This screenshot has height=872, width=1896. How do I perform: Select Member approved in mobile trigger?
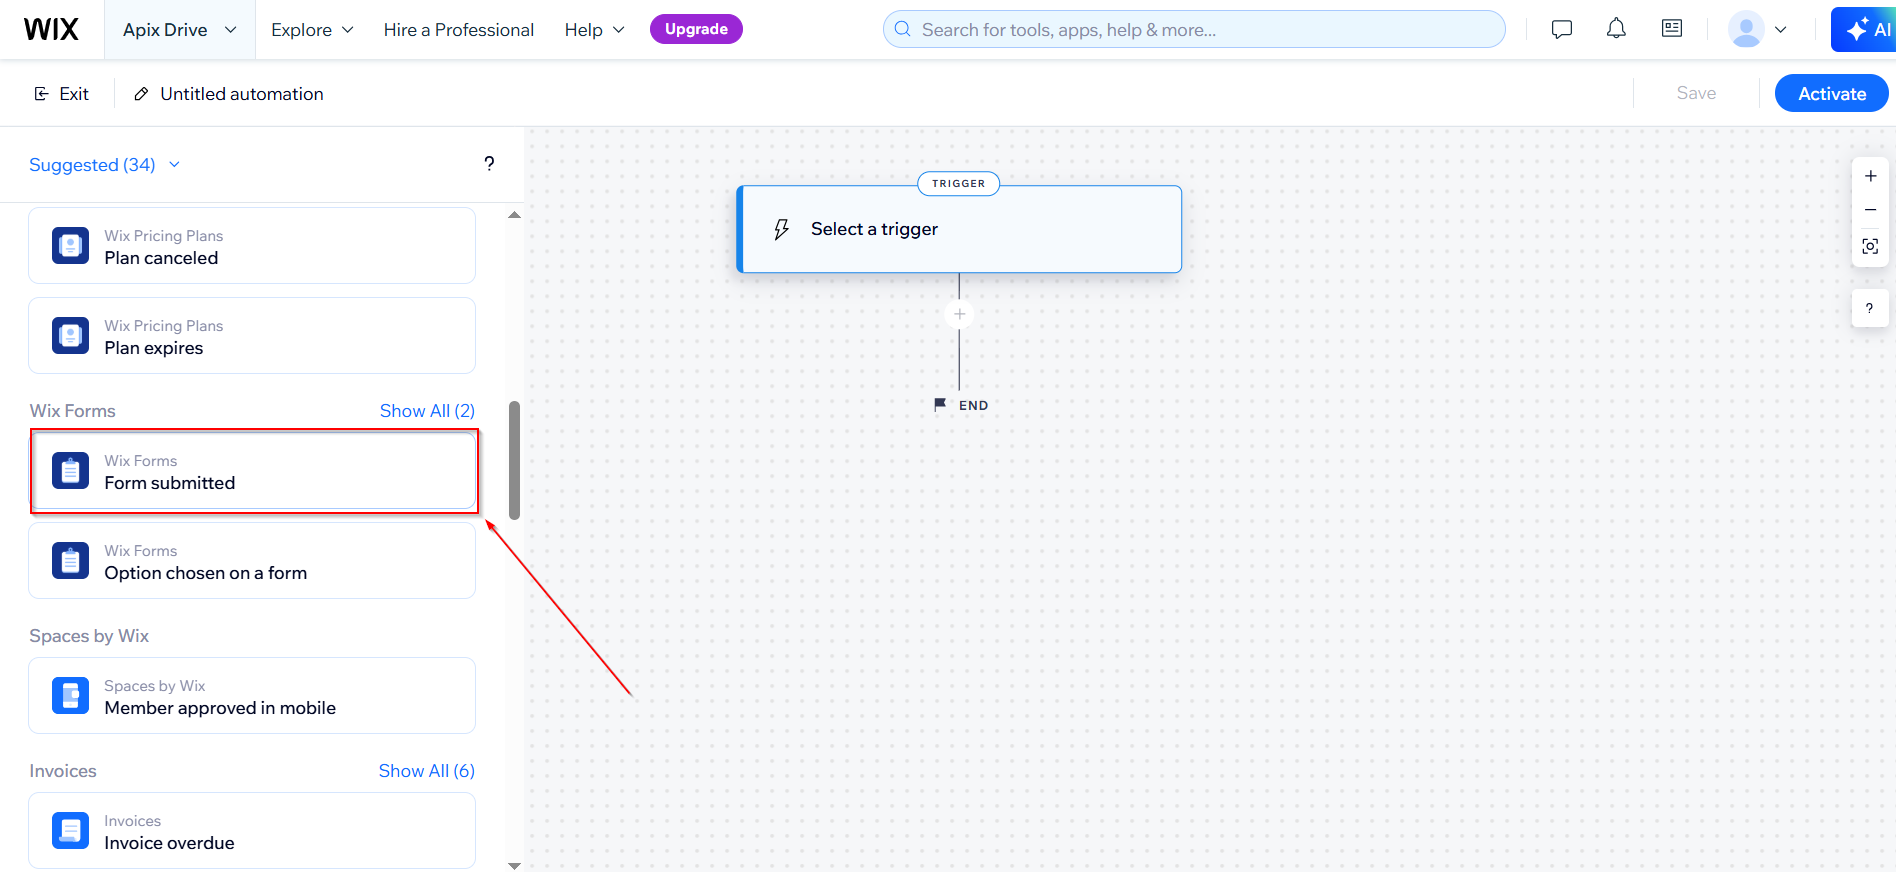[252, 696]
